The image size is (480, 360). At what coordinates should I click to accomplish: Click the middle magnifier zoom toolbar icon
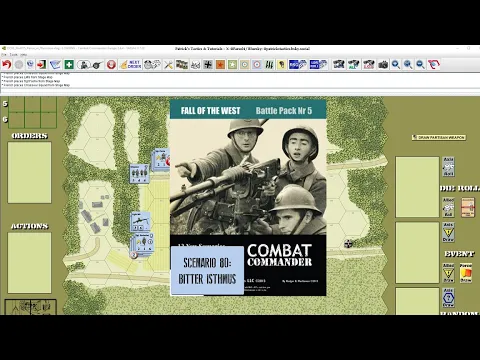pos(408,64)
